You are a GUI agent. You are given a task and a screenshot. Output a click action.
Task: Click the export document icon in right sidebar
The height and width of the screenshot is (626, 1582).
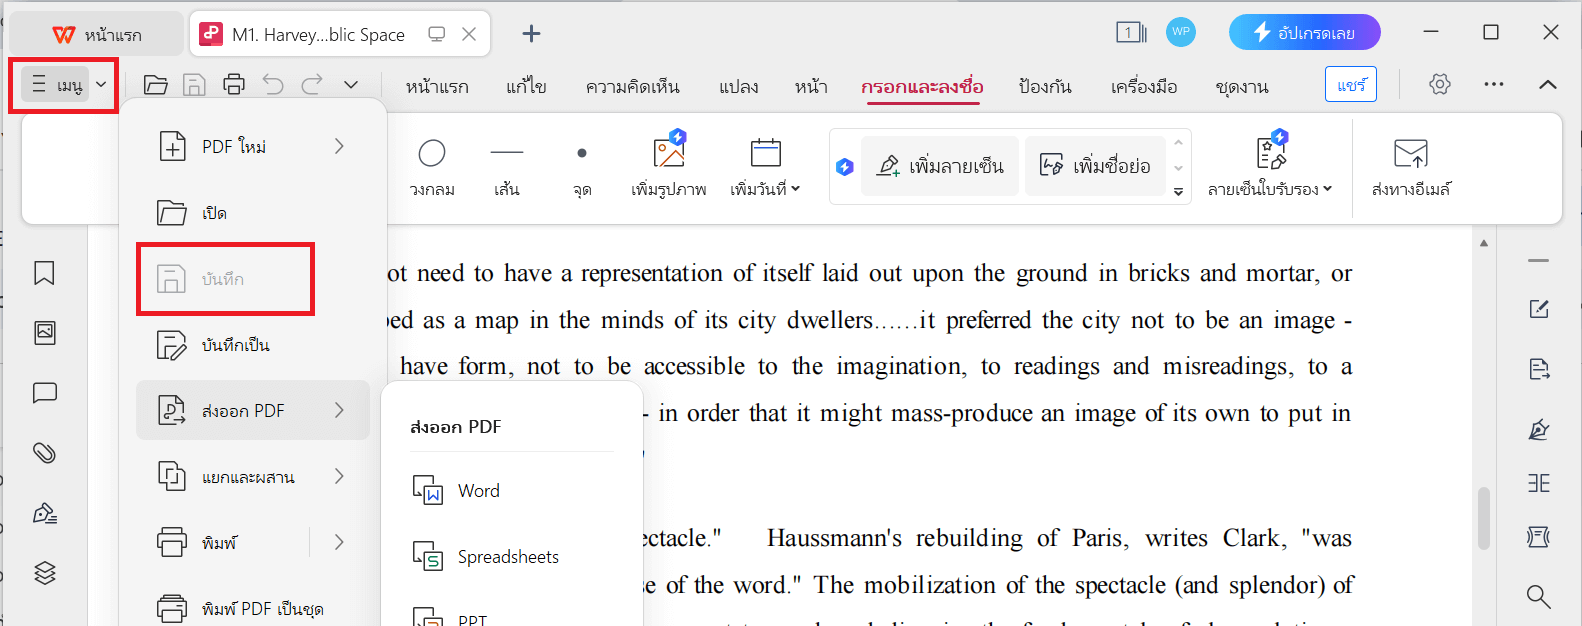[x=1539, y=369]
